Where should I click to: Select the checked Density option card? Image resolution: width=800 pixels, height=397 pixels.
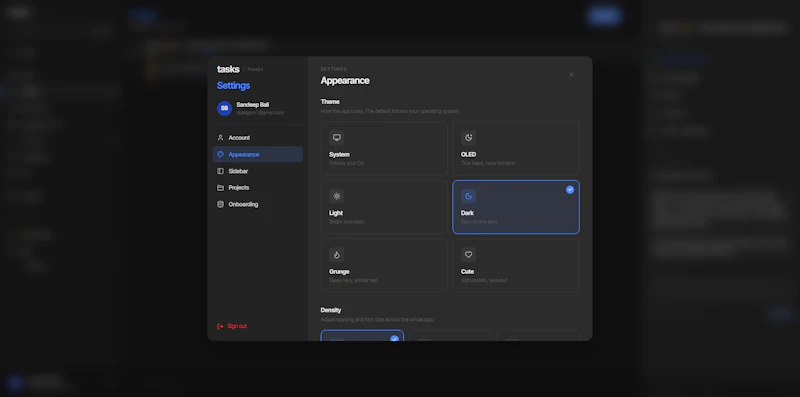tap(362, 336)
